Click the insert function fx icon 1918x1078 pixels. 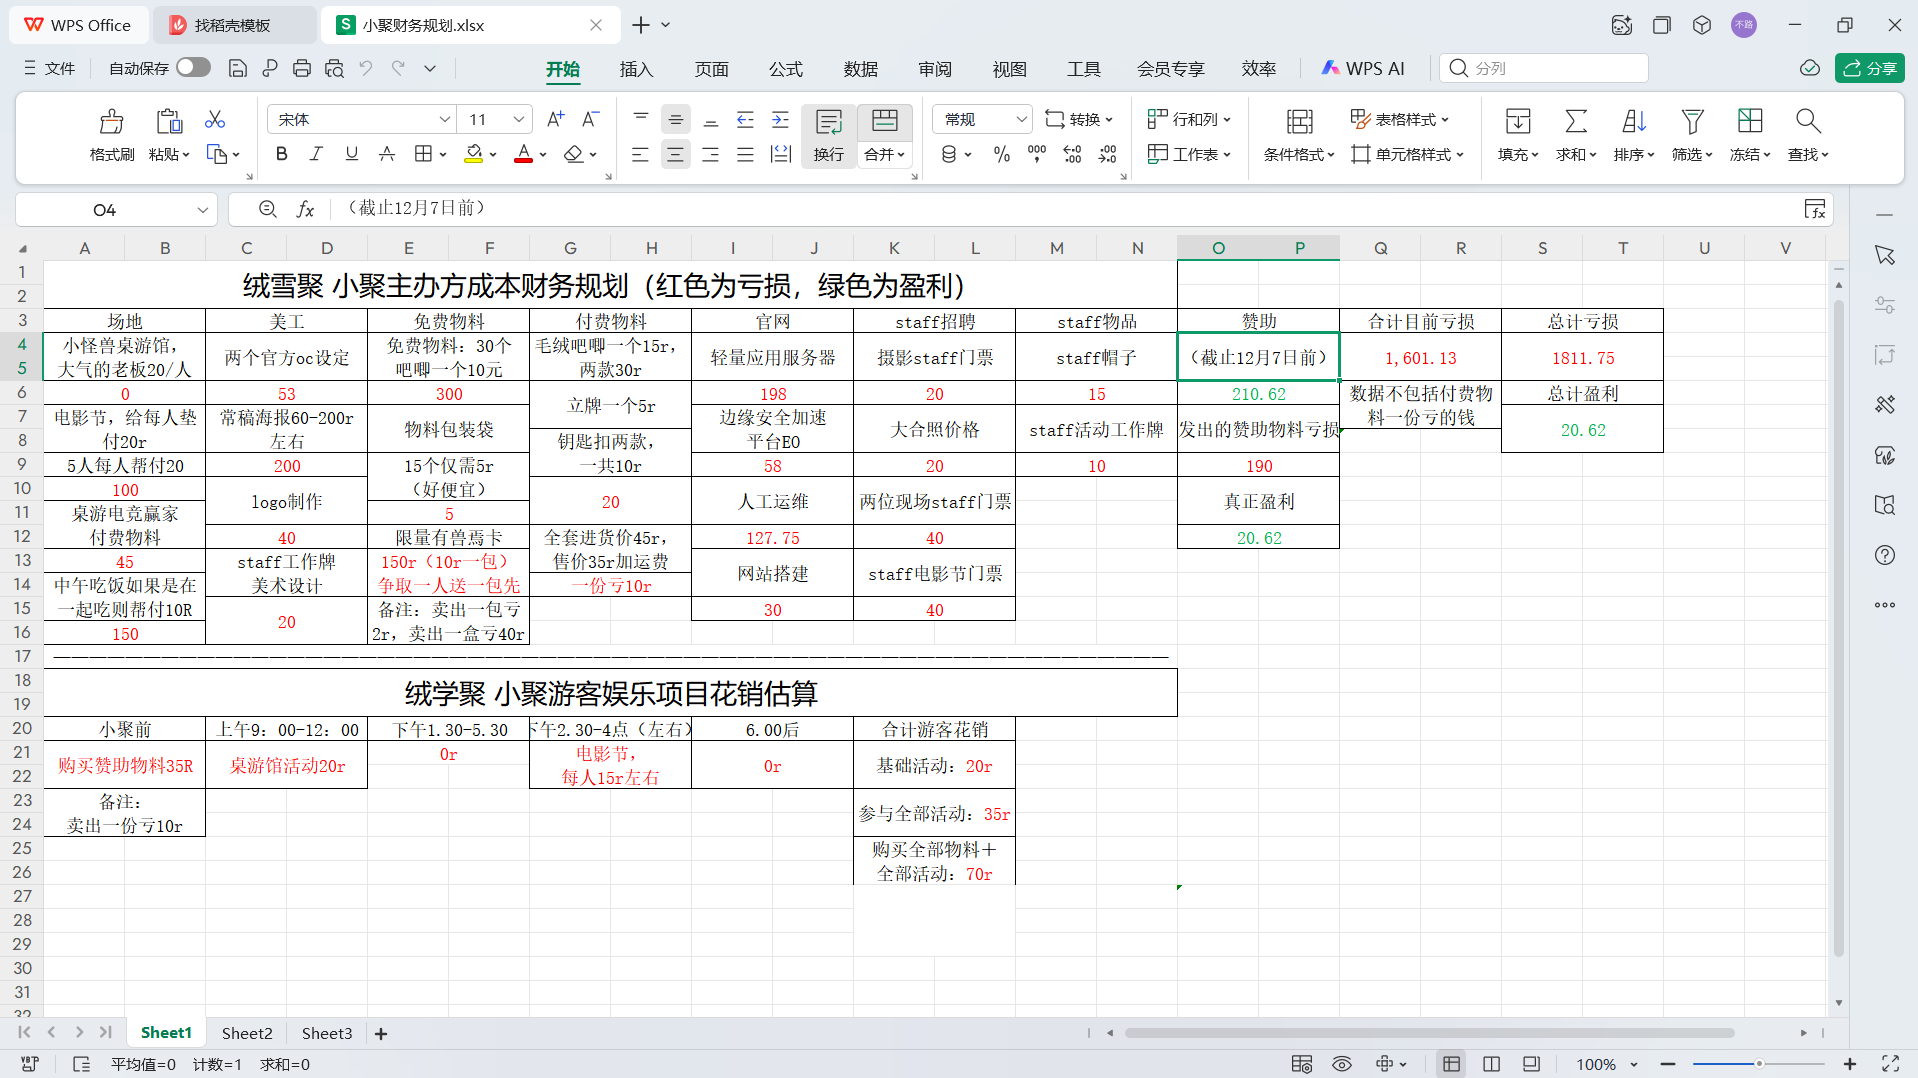pyautogui.click(x=306, y=209)
